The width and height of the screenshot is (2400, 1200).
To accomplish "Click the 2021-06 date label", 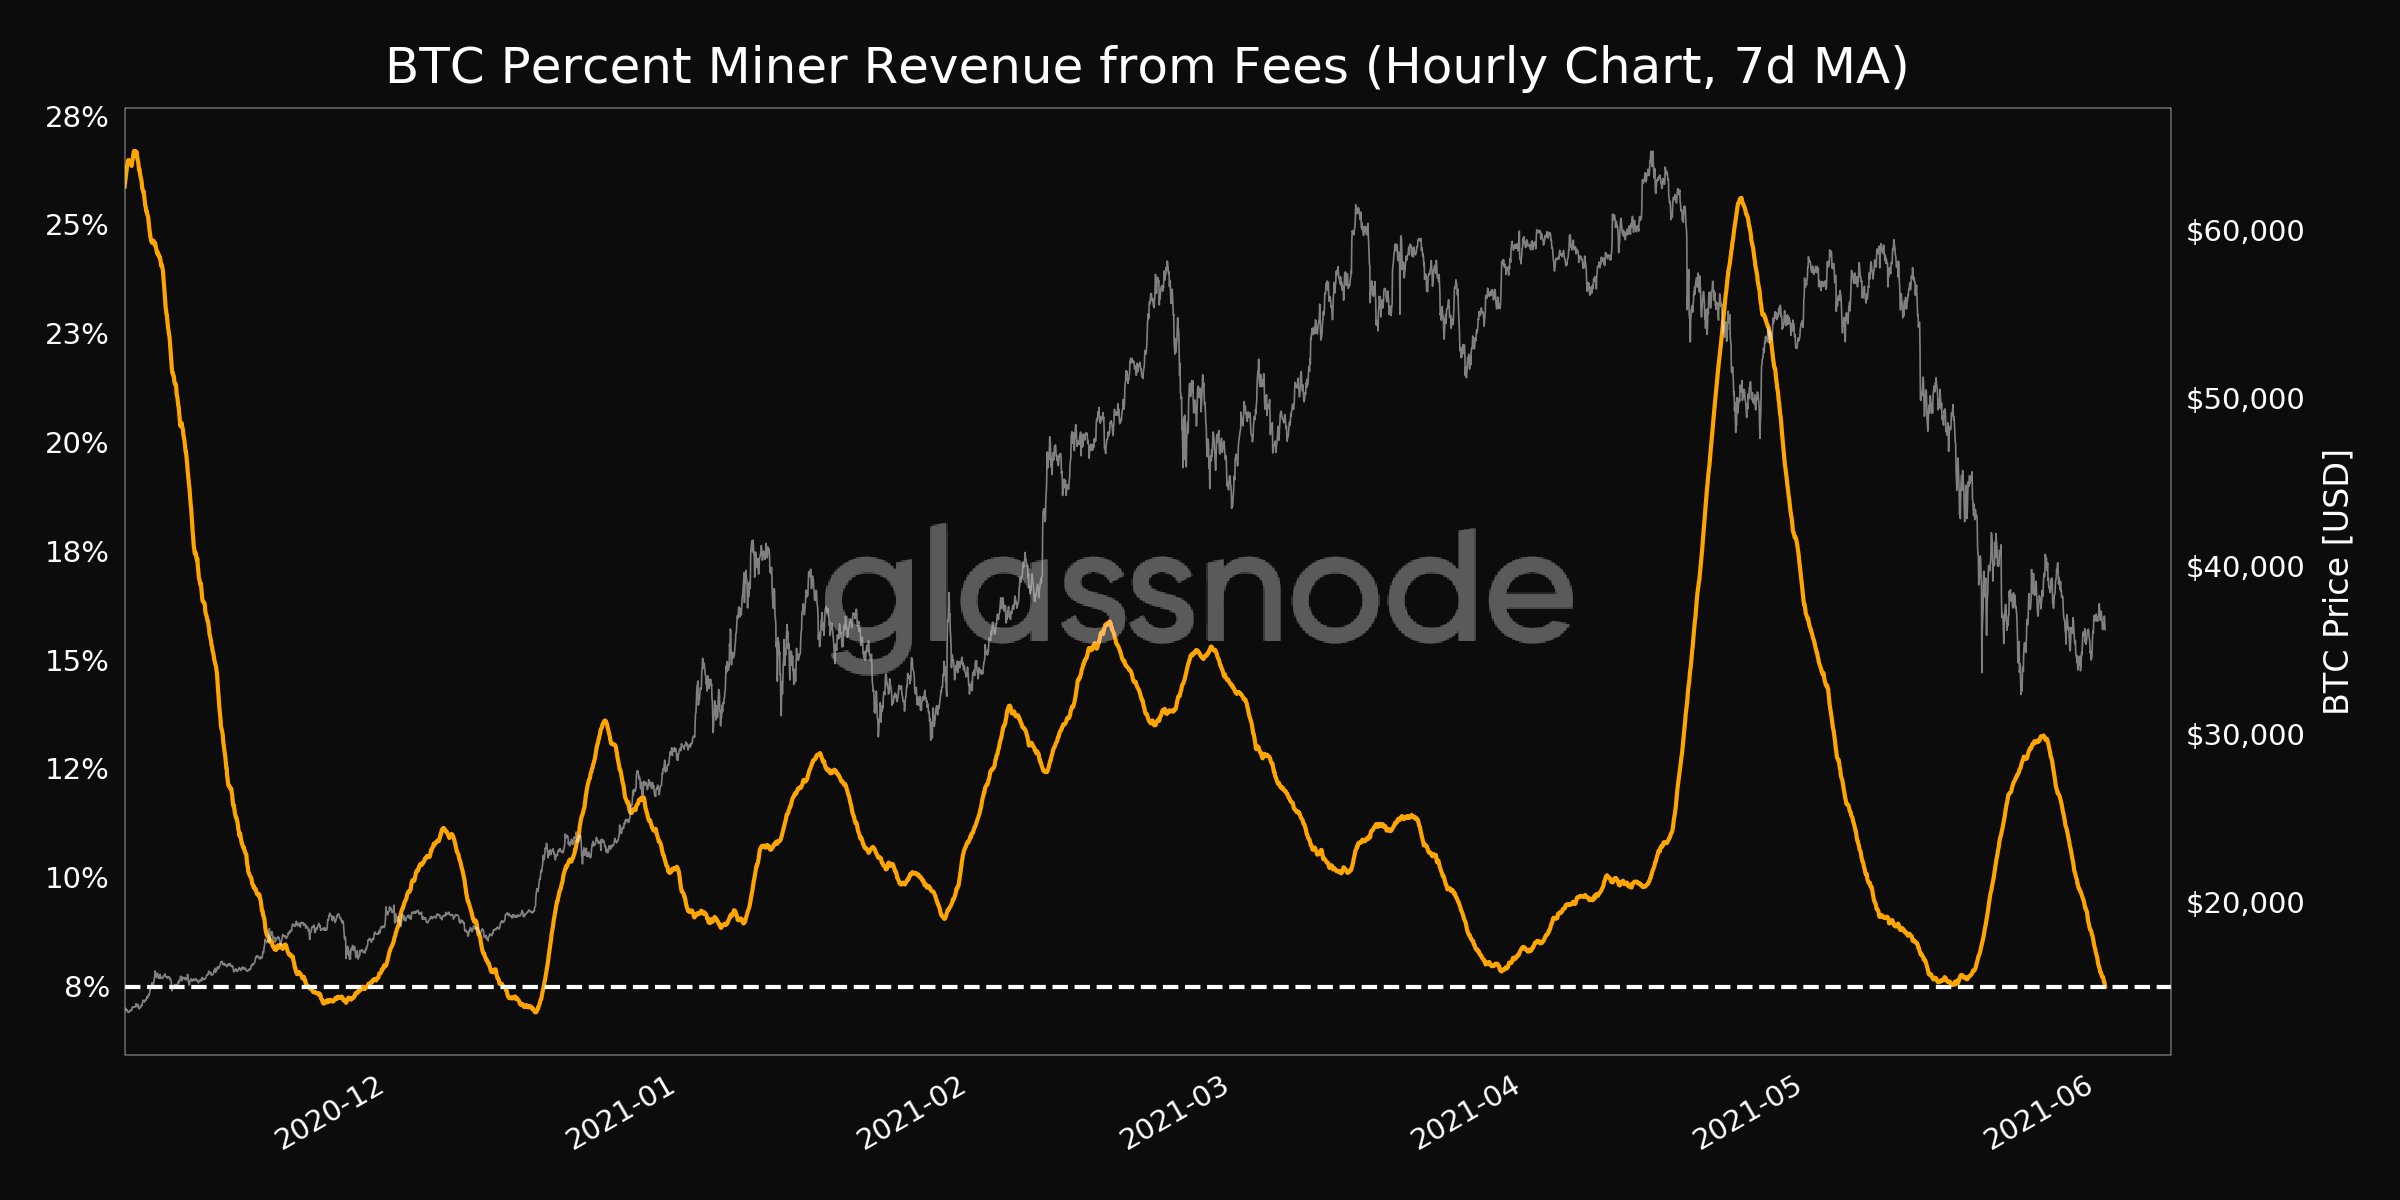I will pos(2038,1114).
